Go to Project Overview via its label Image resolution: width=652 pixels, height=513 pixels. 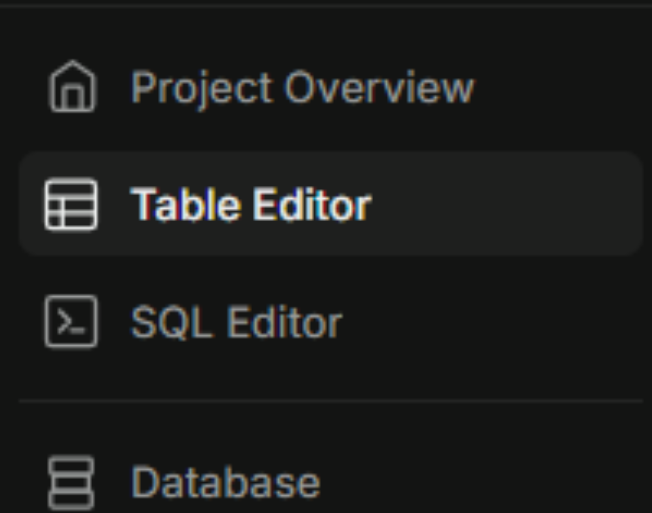pyautogui.click(x=302, y=88)
